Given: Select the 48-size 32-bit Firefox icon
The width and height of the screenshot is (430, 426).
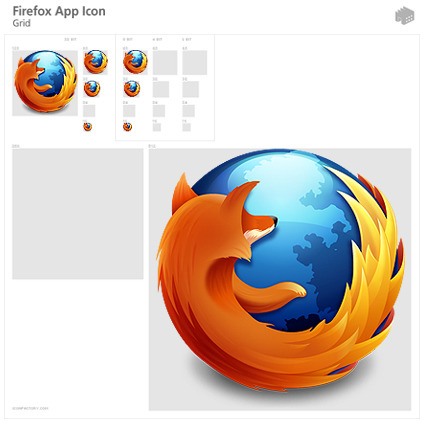Looking at the screenshot, I should [95, 62].
